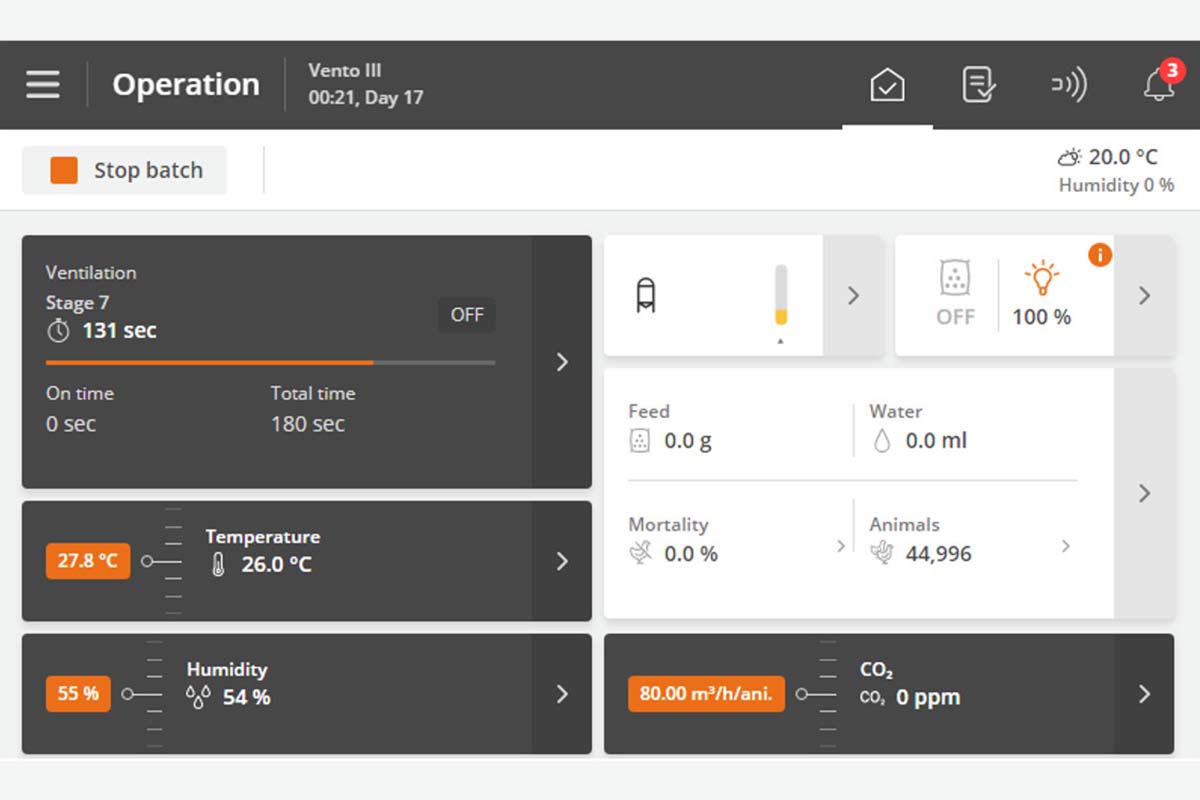Open the hamburger menu
Screen dimensions: 1200x800
coord(43,85)
